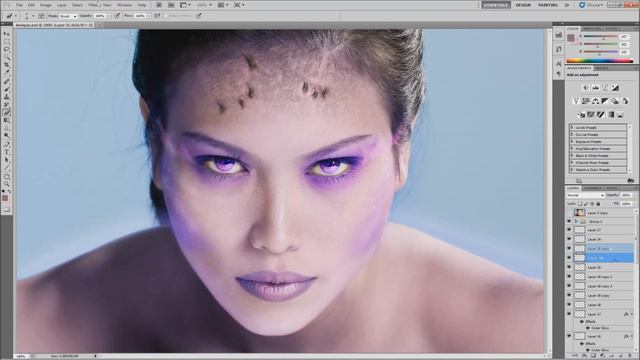Switch to the Masks tab
The height and width of the screenshot is (360, 640).
[601, 68]
